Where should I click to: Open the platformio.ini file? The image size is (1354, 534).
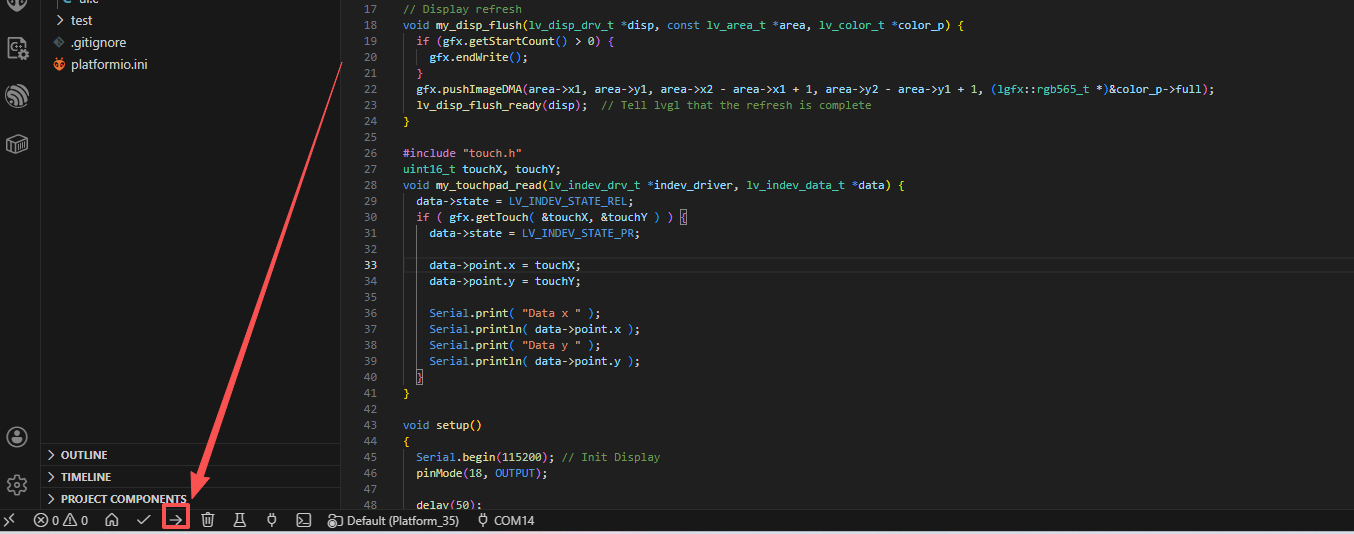pyautogui.click(x=109, y=64)
